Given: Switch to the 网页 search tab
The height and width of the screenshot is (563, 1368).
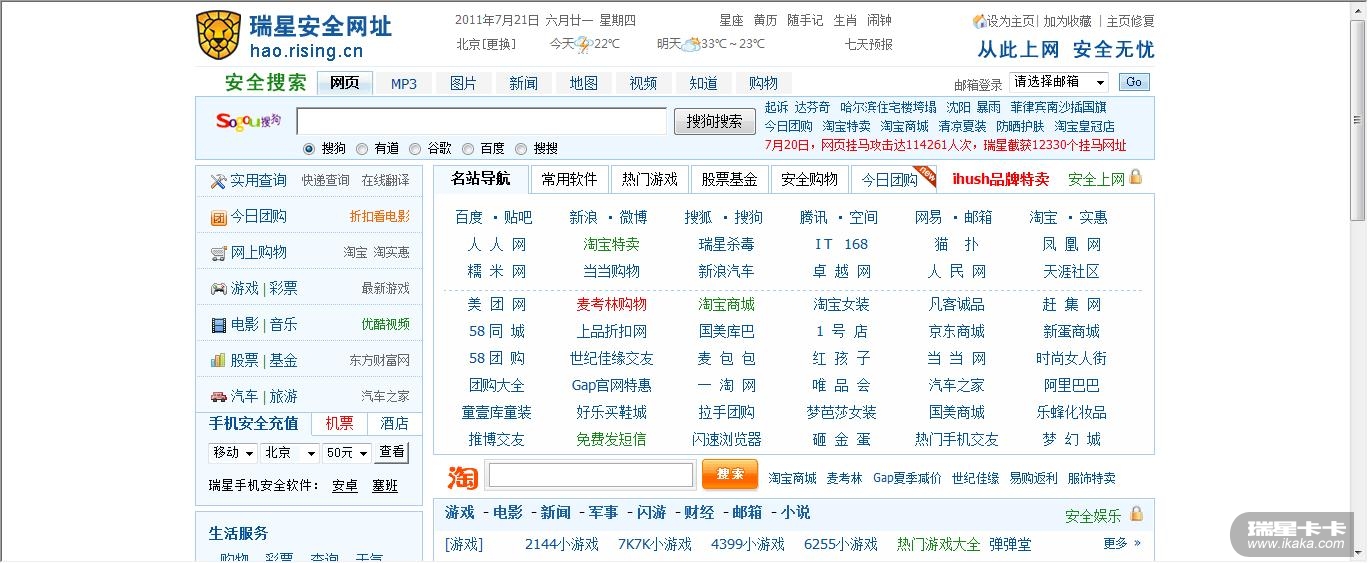Looking at the screenshot, I should coord(344,83).
